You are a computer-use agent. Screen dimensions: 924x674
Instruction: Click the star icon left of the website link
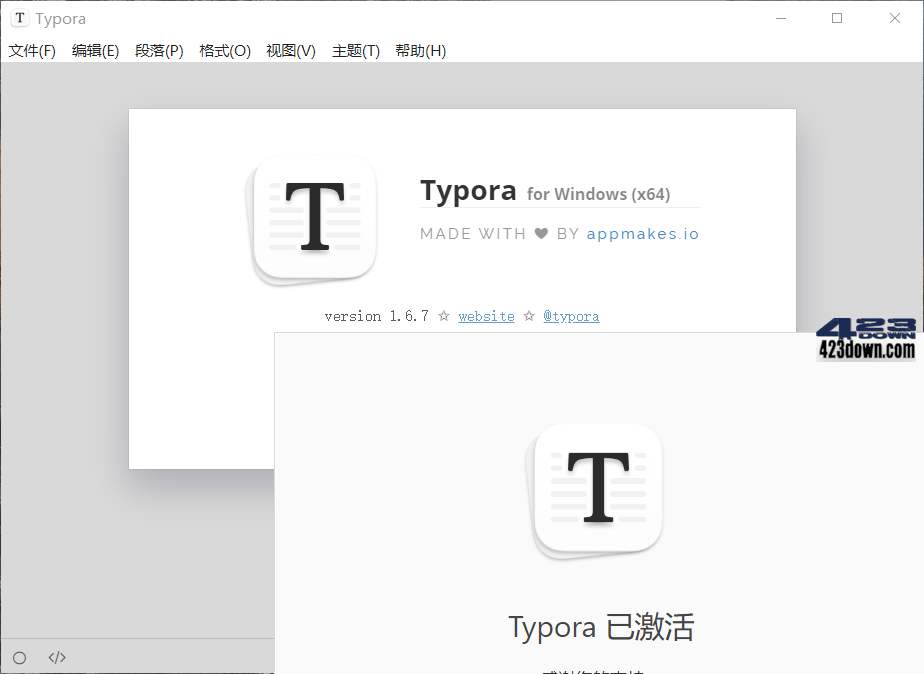click(x=443, y=315)
